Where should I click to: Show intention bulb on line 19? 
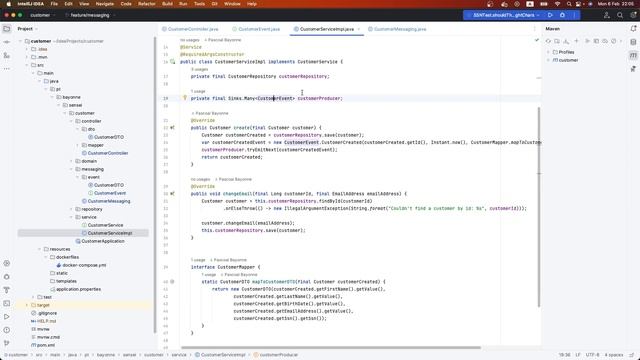185,98
